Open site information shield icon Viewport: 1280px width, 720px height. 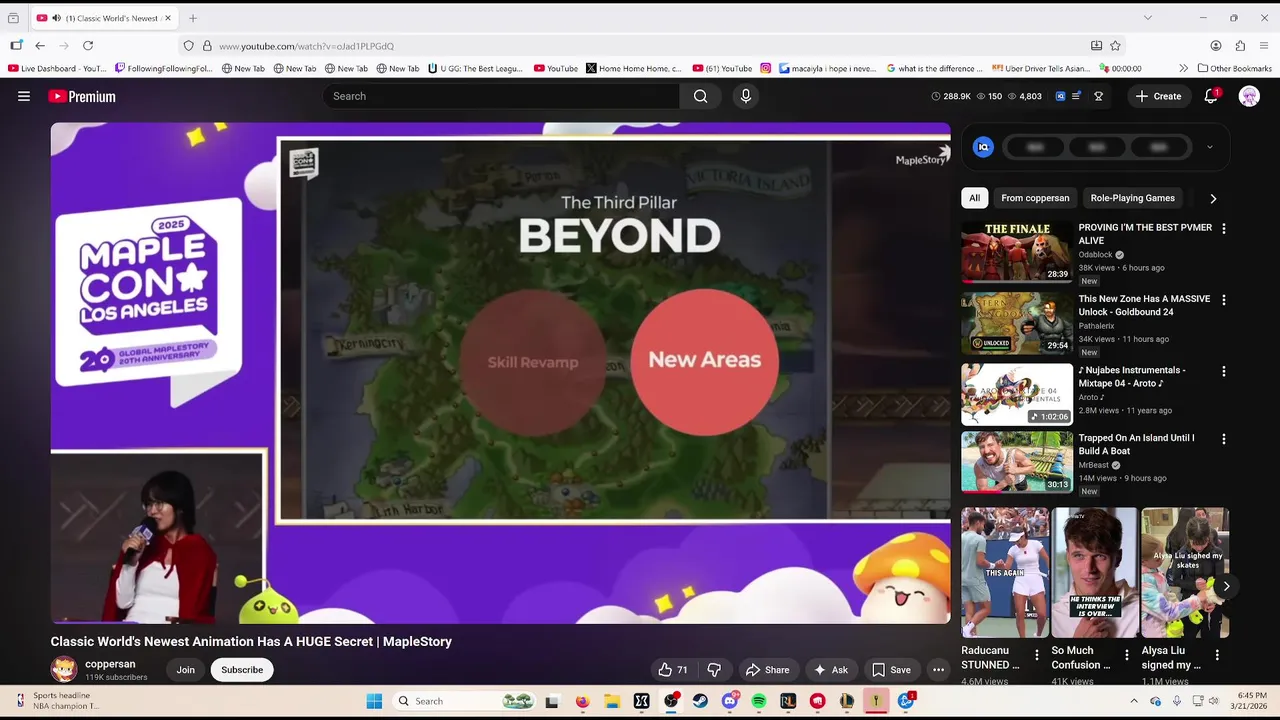188,46
